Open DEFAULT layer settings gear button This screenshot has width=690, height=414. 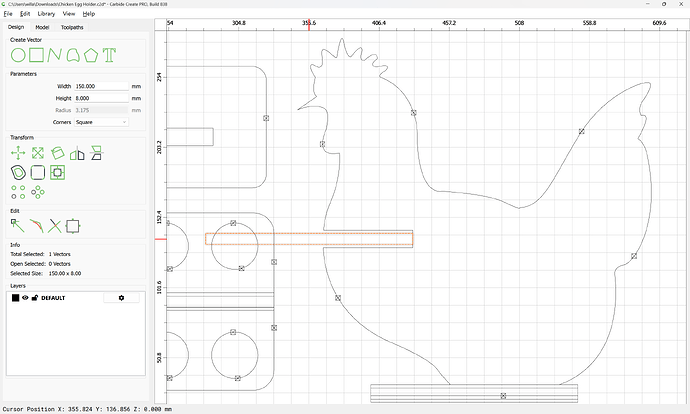(121, 298)
